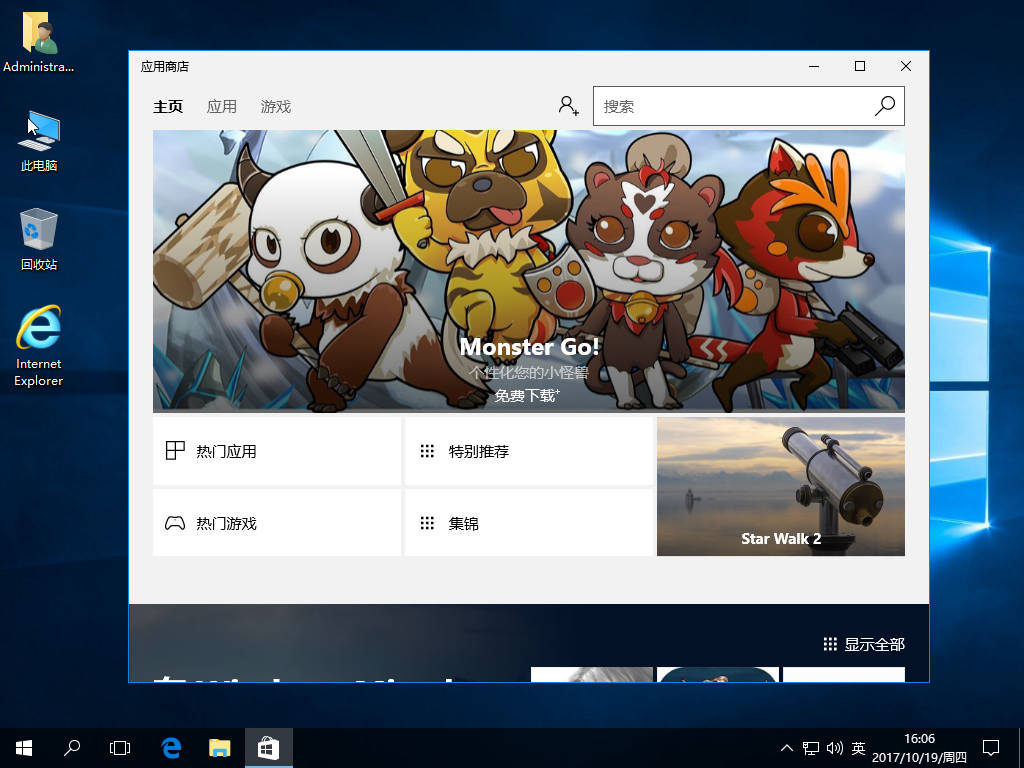
Task: Click 显示全部 to show all
Action: [x=864, y=645]
